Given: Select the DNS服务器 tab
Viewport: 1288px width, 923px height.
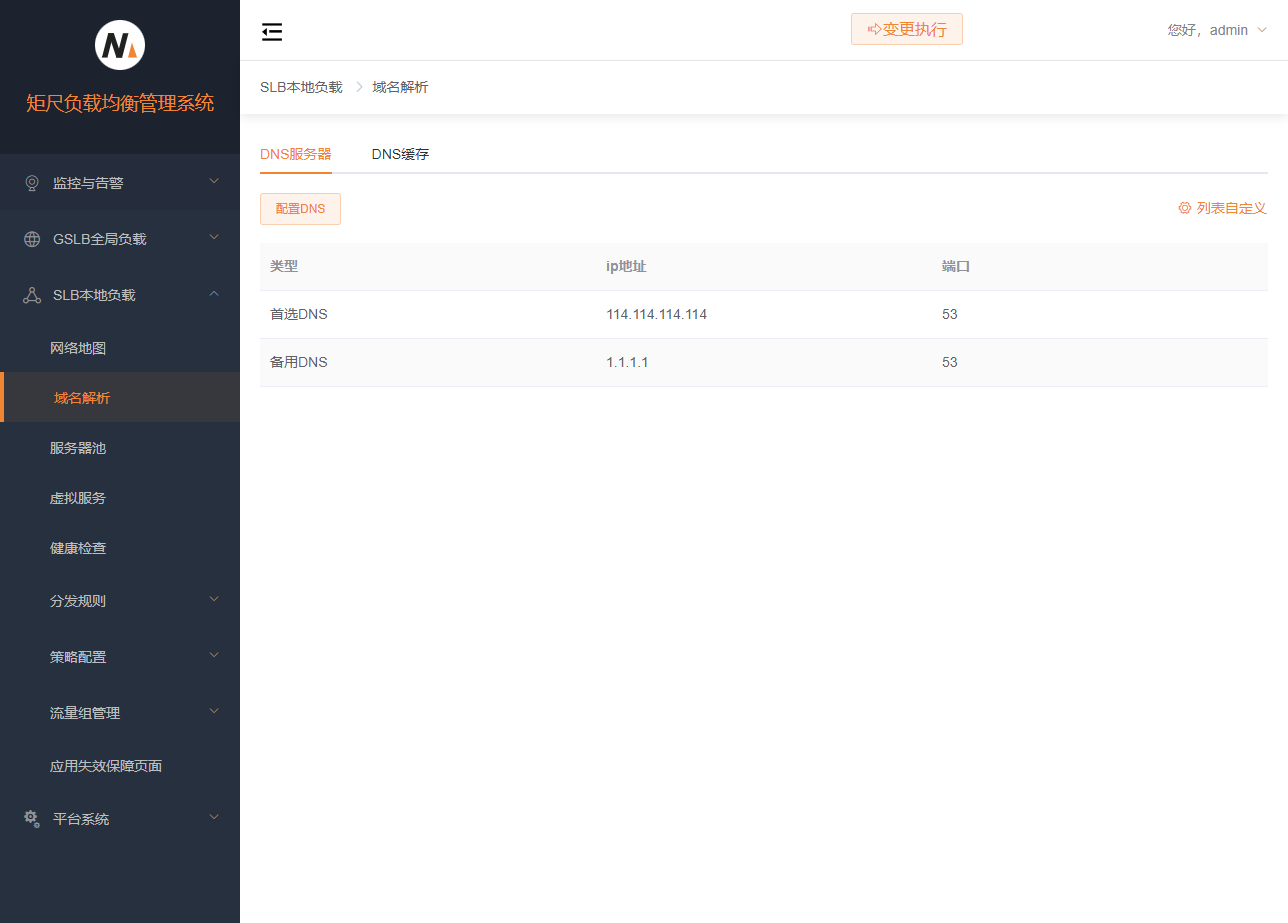Looking at the screenshot, I should point(295,154).
